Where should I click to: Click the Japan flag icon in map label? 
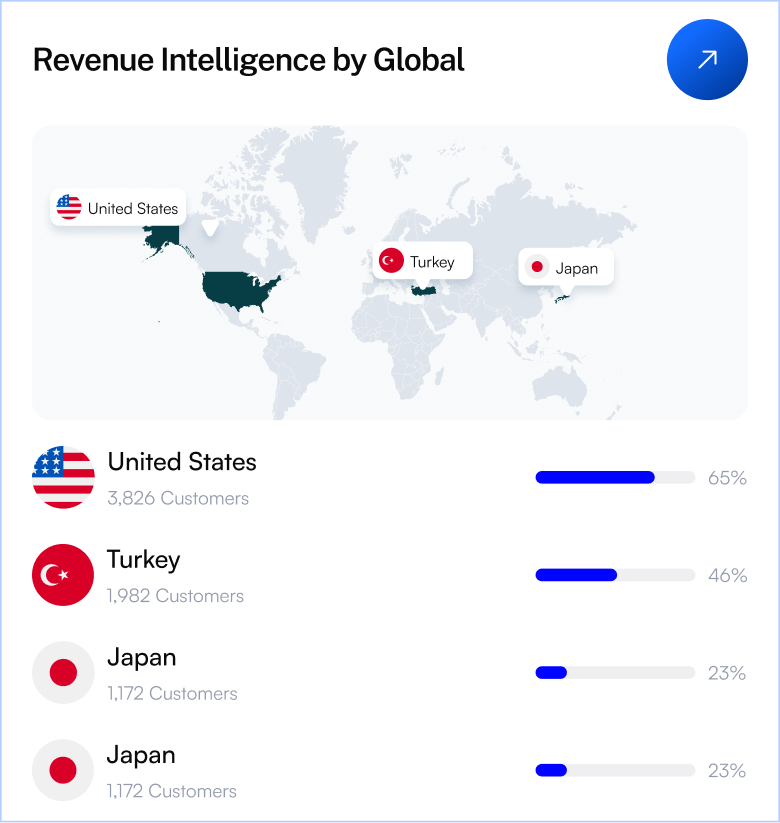click(x=537, y=267)
